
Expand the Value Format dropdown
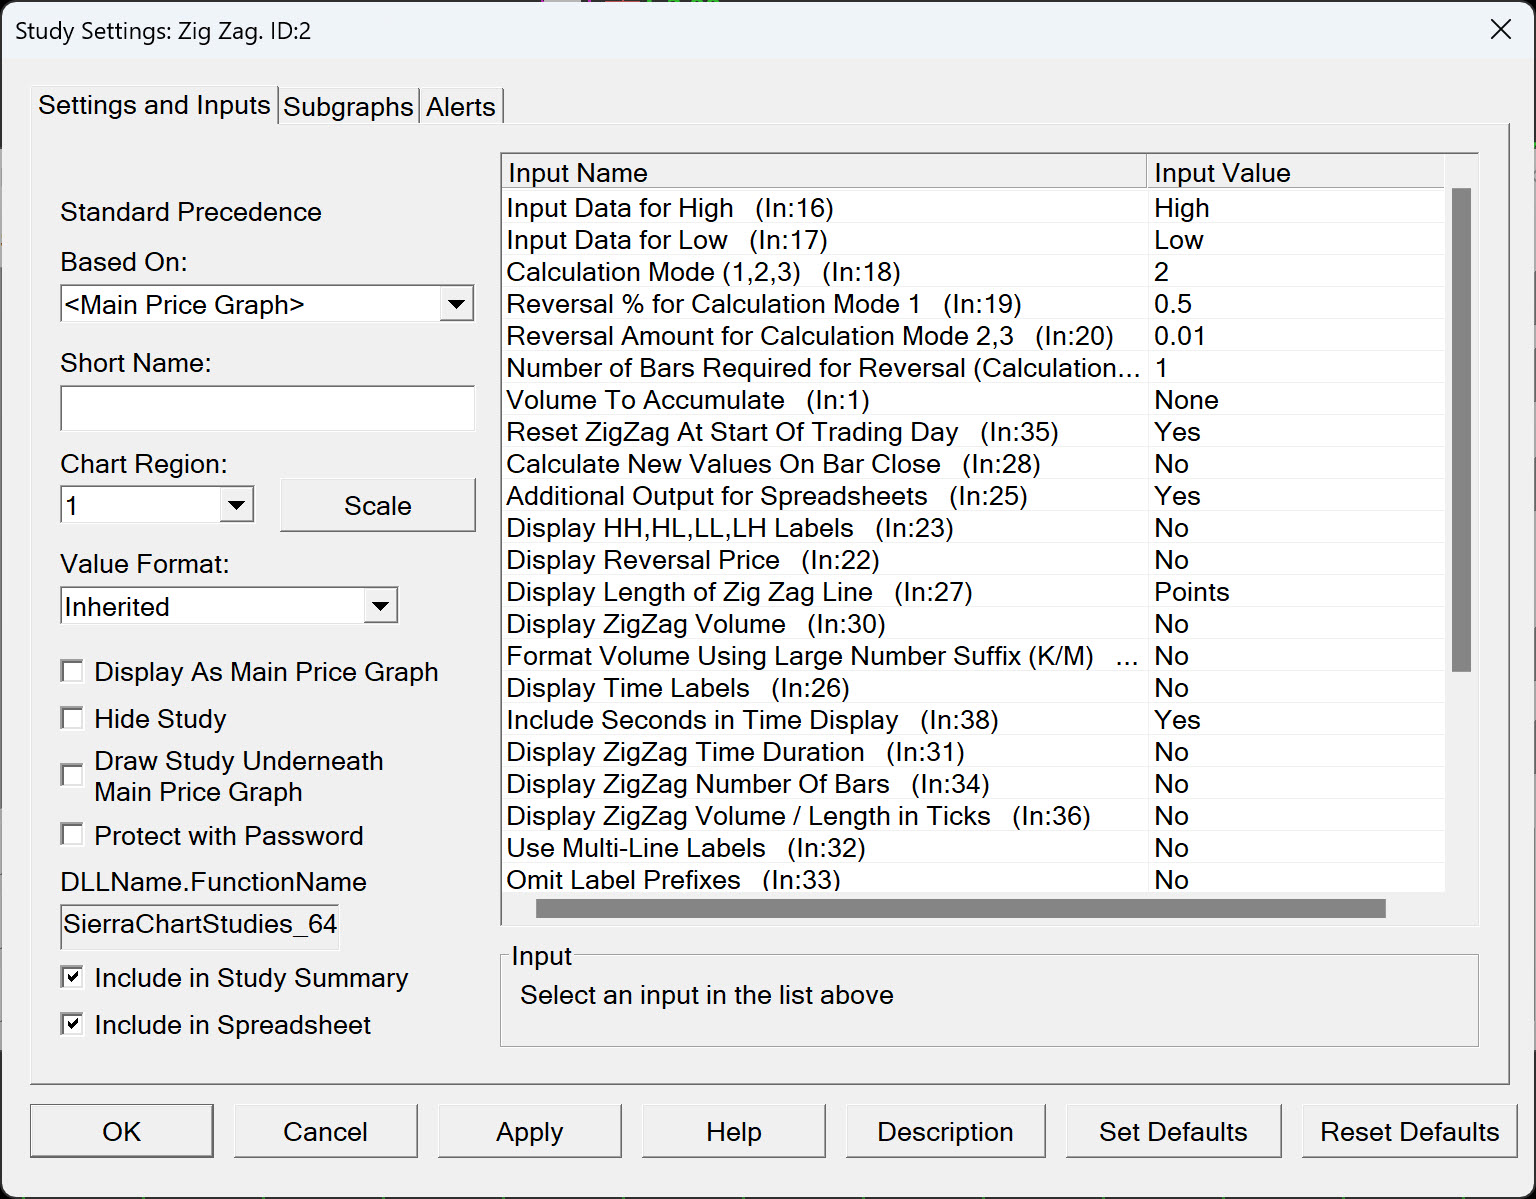coord(380,606)
